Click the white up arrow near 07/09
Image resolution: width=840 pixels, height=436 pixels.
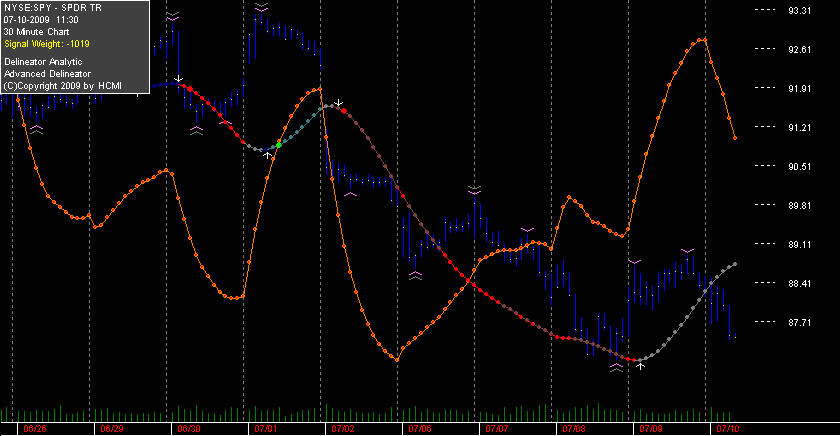640,366
